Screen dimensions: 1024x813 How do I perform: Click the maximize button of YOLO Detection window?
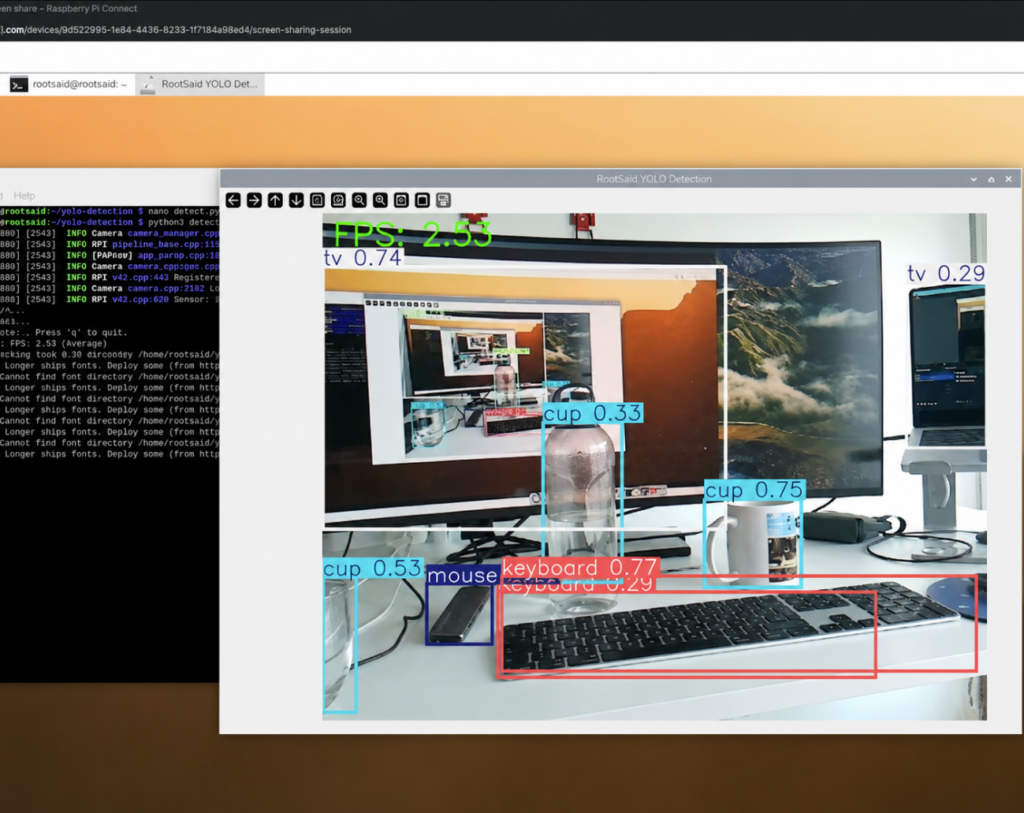[x=991, y=179]
